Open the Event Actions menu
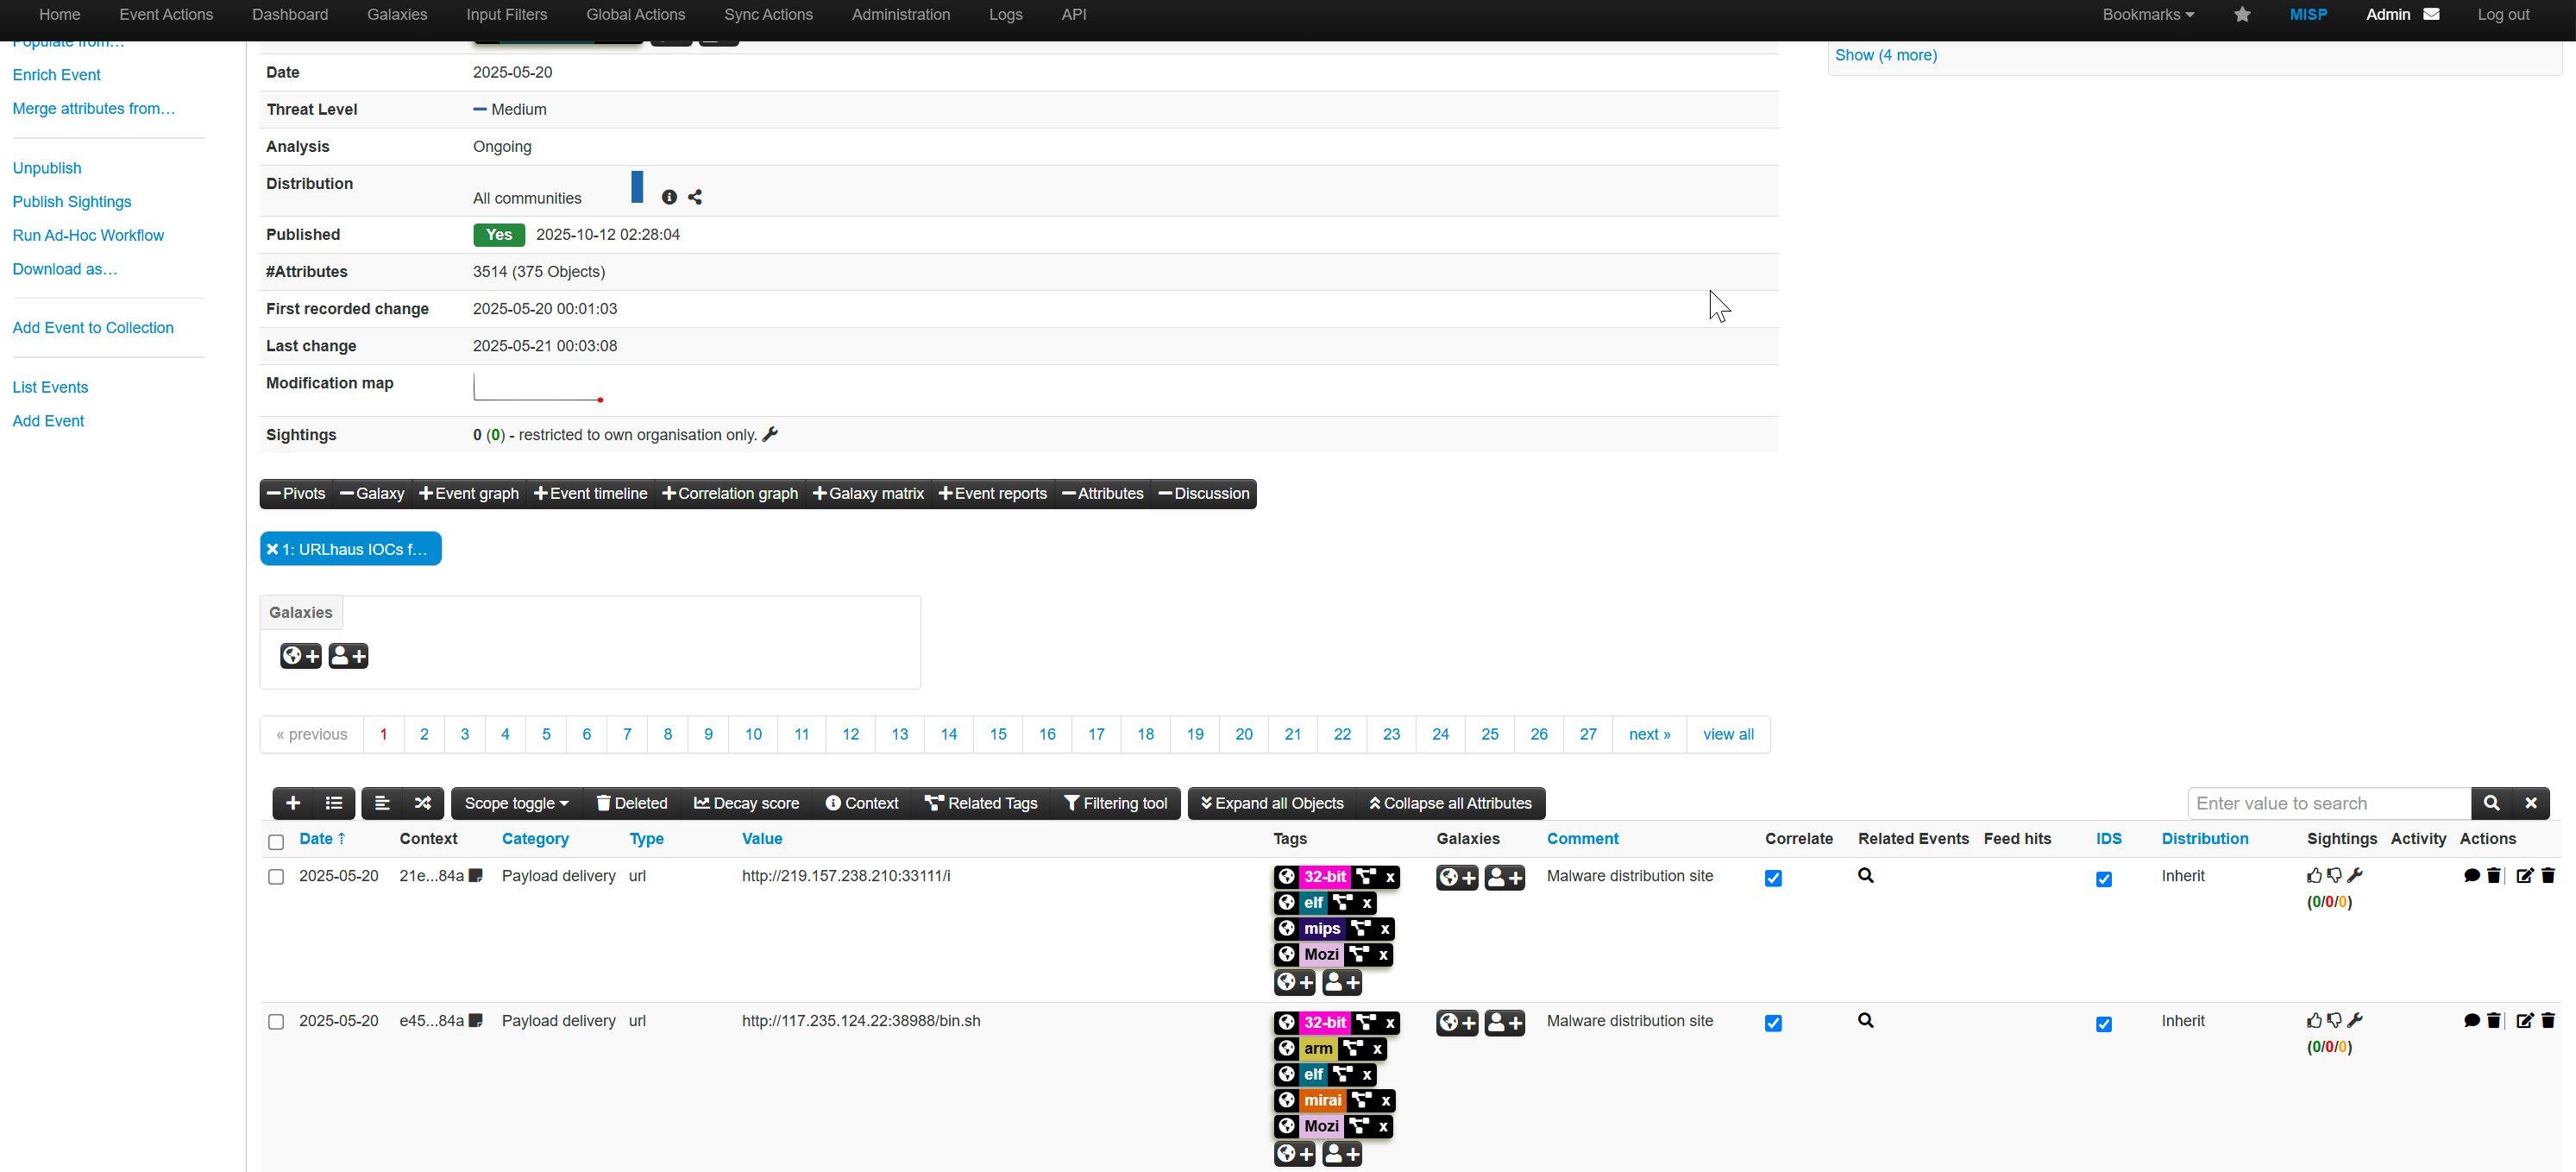This screenshot has height=1172, width=2576. [x=165, y=14]
